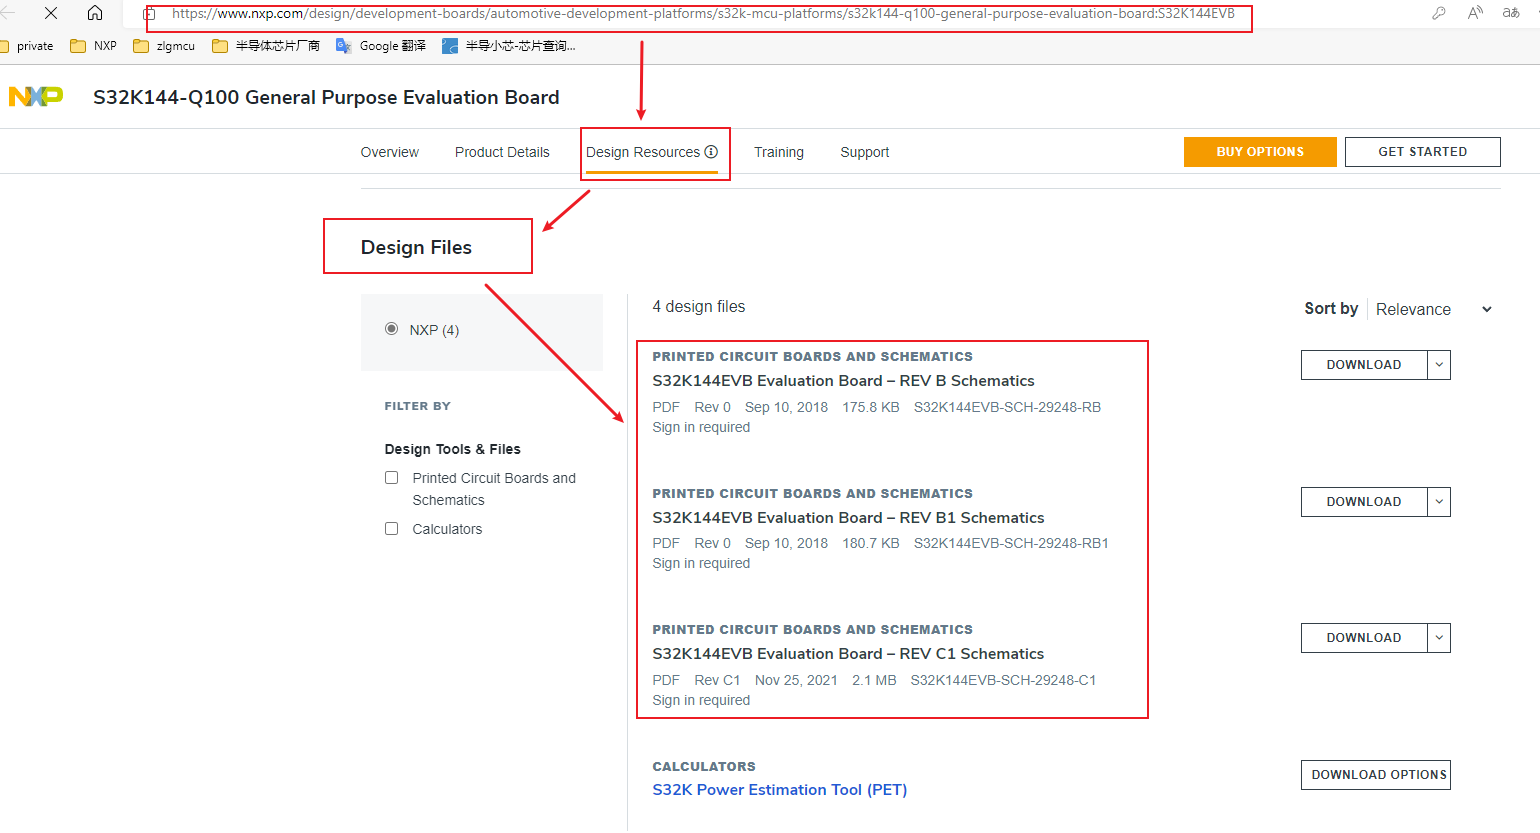The image size is (1540, 833).
Task: Click the '180.7 KB' file size text
Action: click(871, 543)
